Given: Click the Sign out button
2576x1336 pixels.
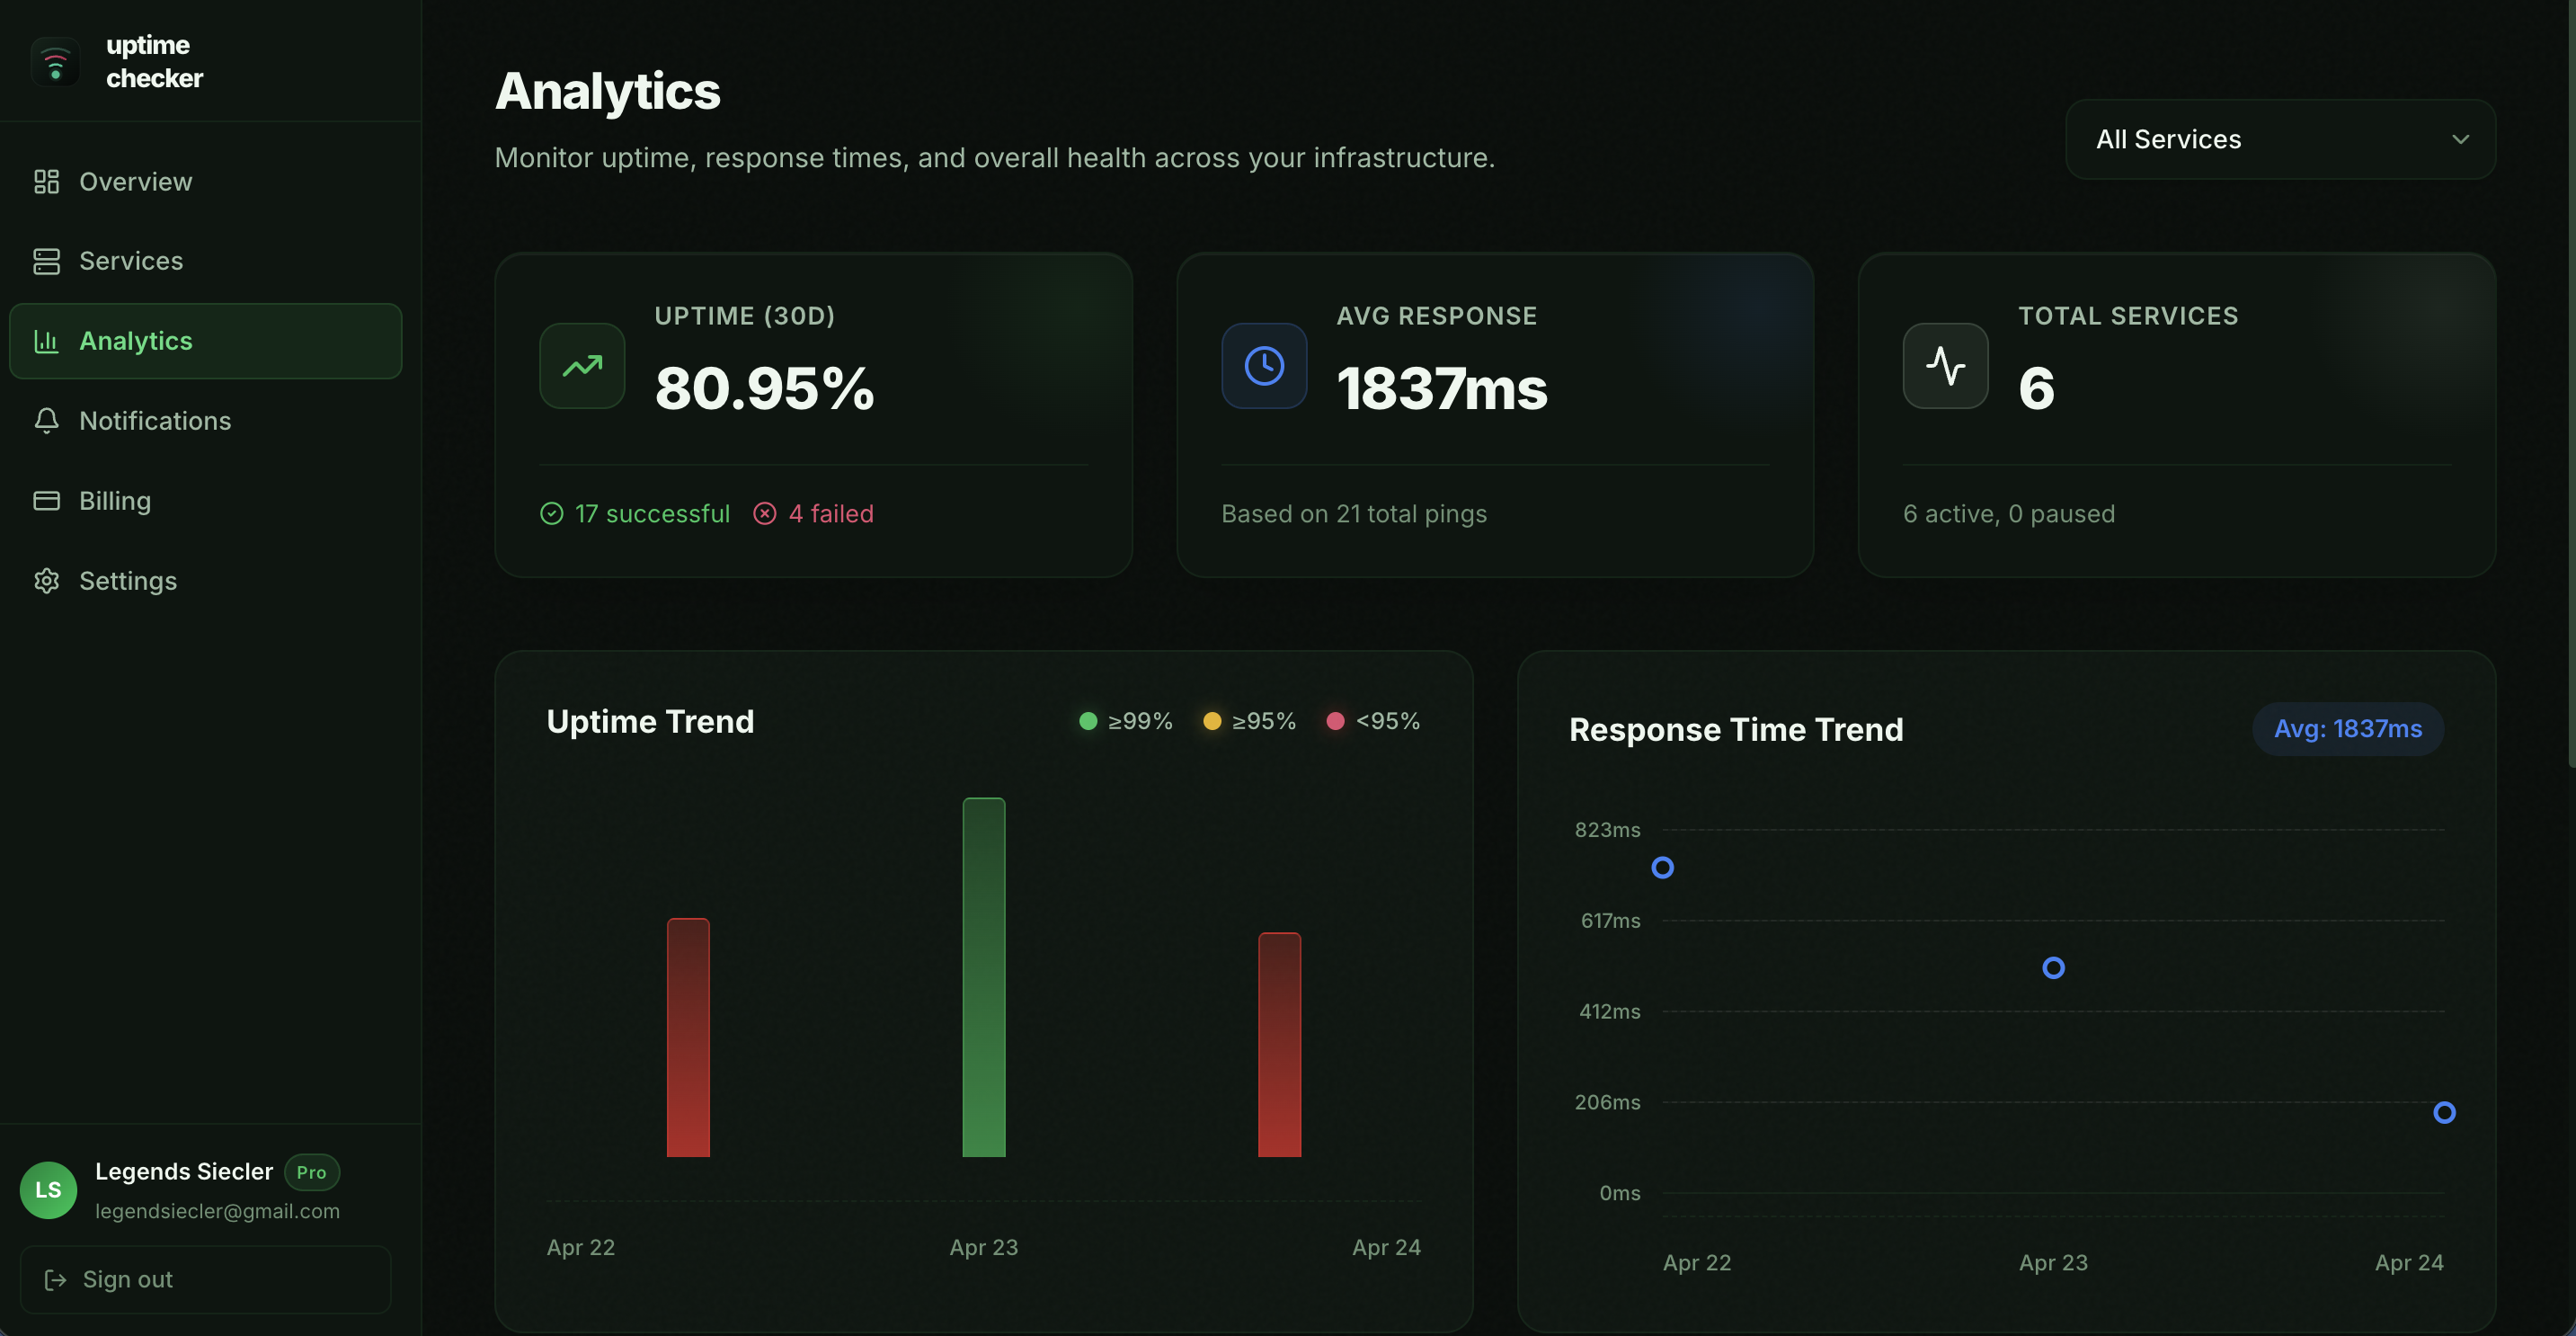Looking at the screenshot, I should pos(206,1280).
